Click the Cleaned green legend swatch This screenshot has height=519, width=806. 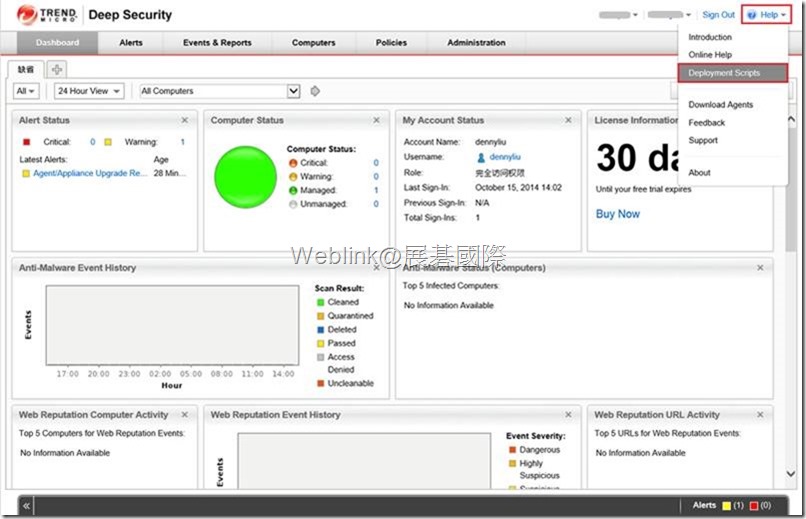[x=321, y=302]
